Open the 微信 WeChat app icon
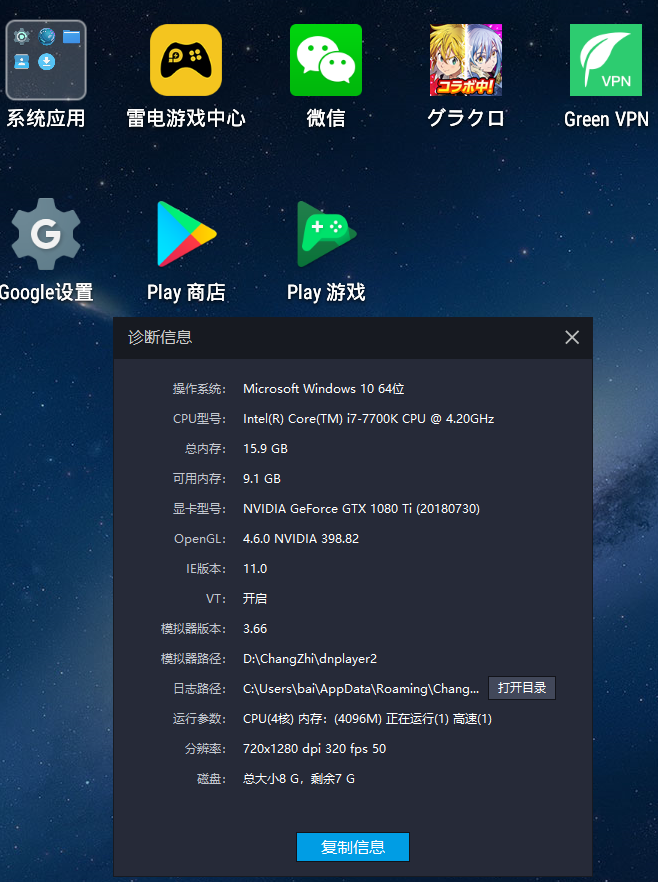Viewport: 658px width, 882px height. coord(326,60)
